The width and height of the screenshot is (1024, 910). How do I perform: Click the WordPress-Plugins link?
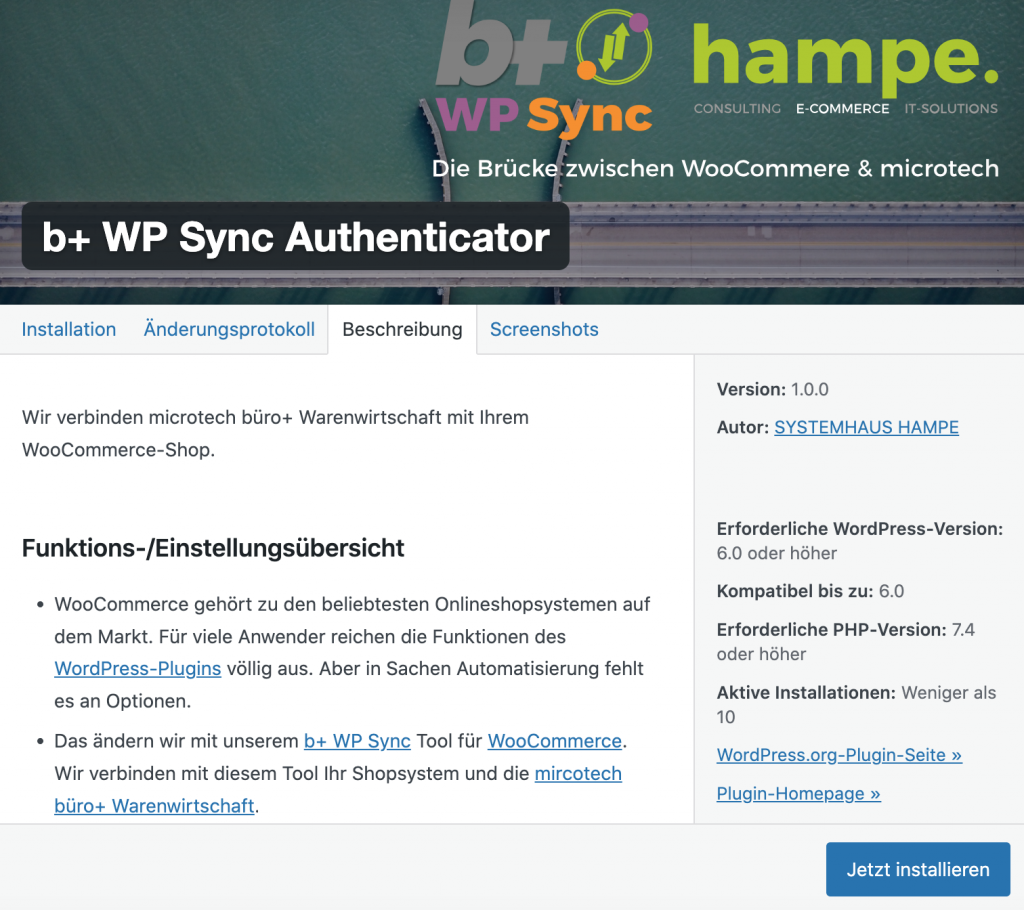[x=138, y=669]
